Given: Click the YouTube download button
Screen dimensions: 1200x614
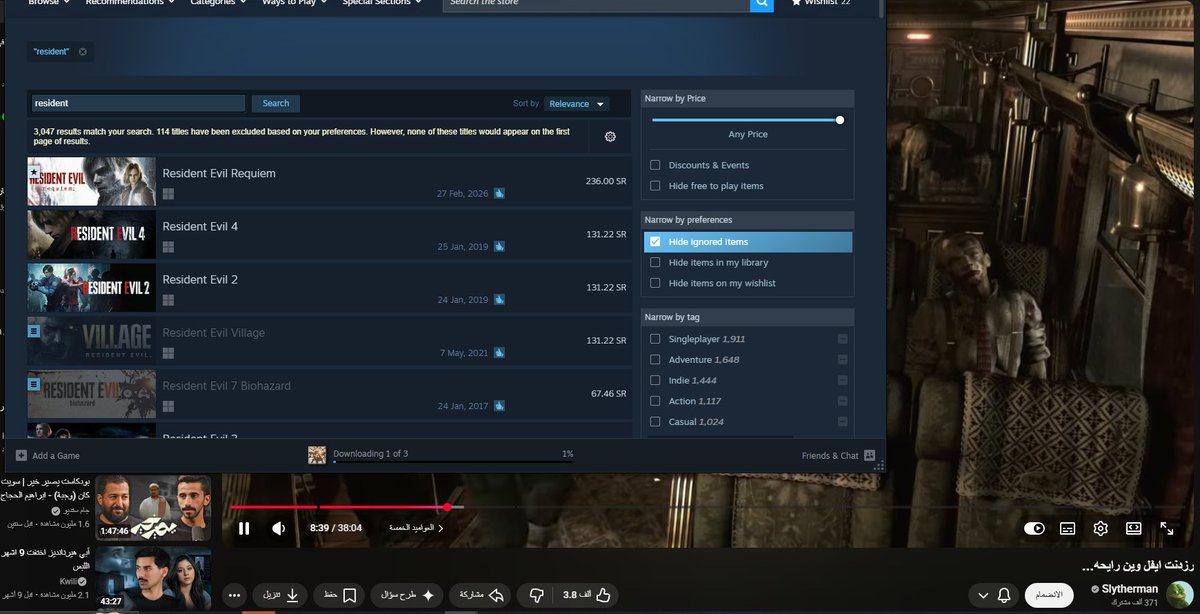Looking at the screenshot, I should pos(280,595).
